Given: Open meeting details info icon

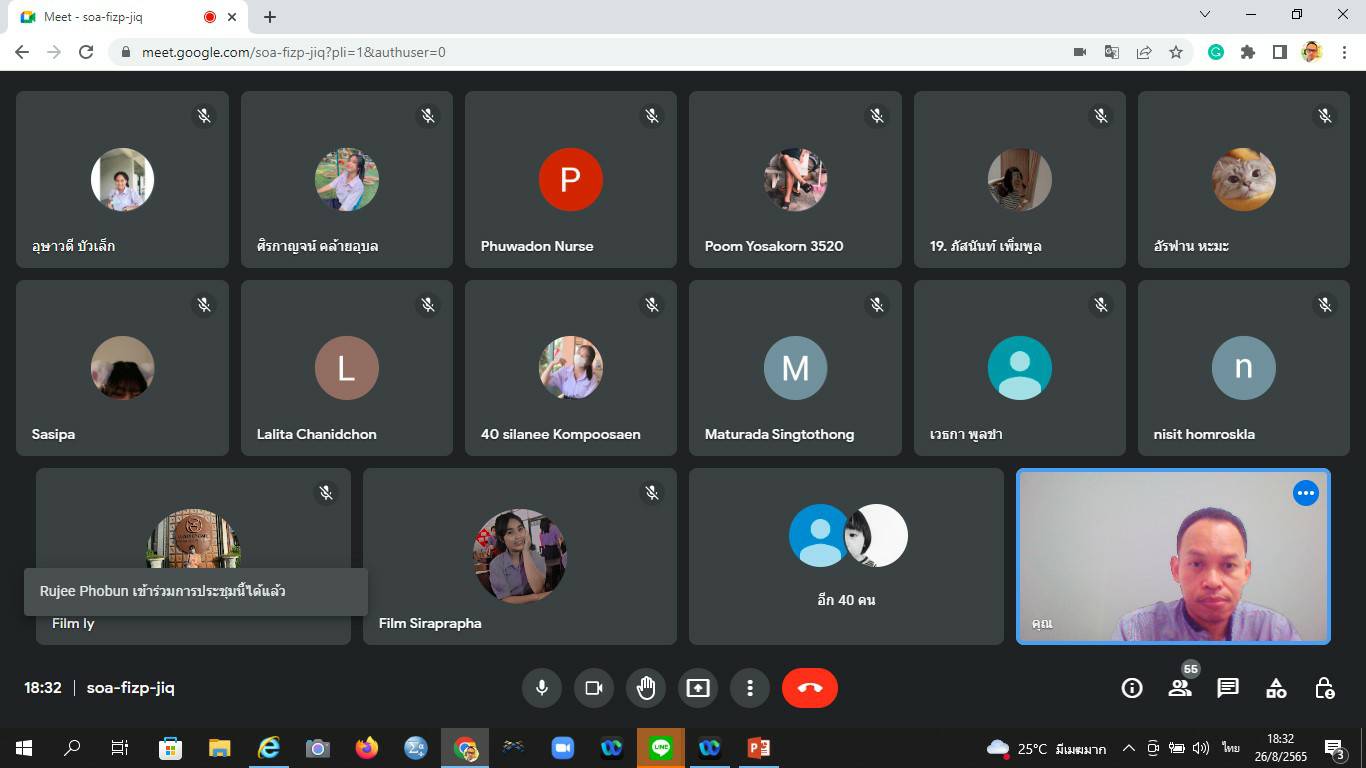Looking at the screenshot, I should pyautogui.click(x=1132, y=688).
